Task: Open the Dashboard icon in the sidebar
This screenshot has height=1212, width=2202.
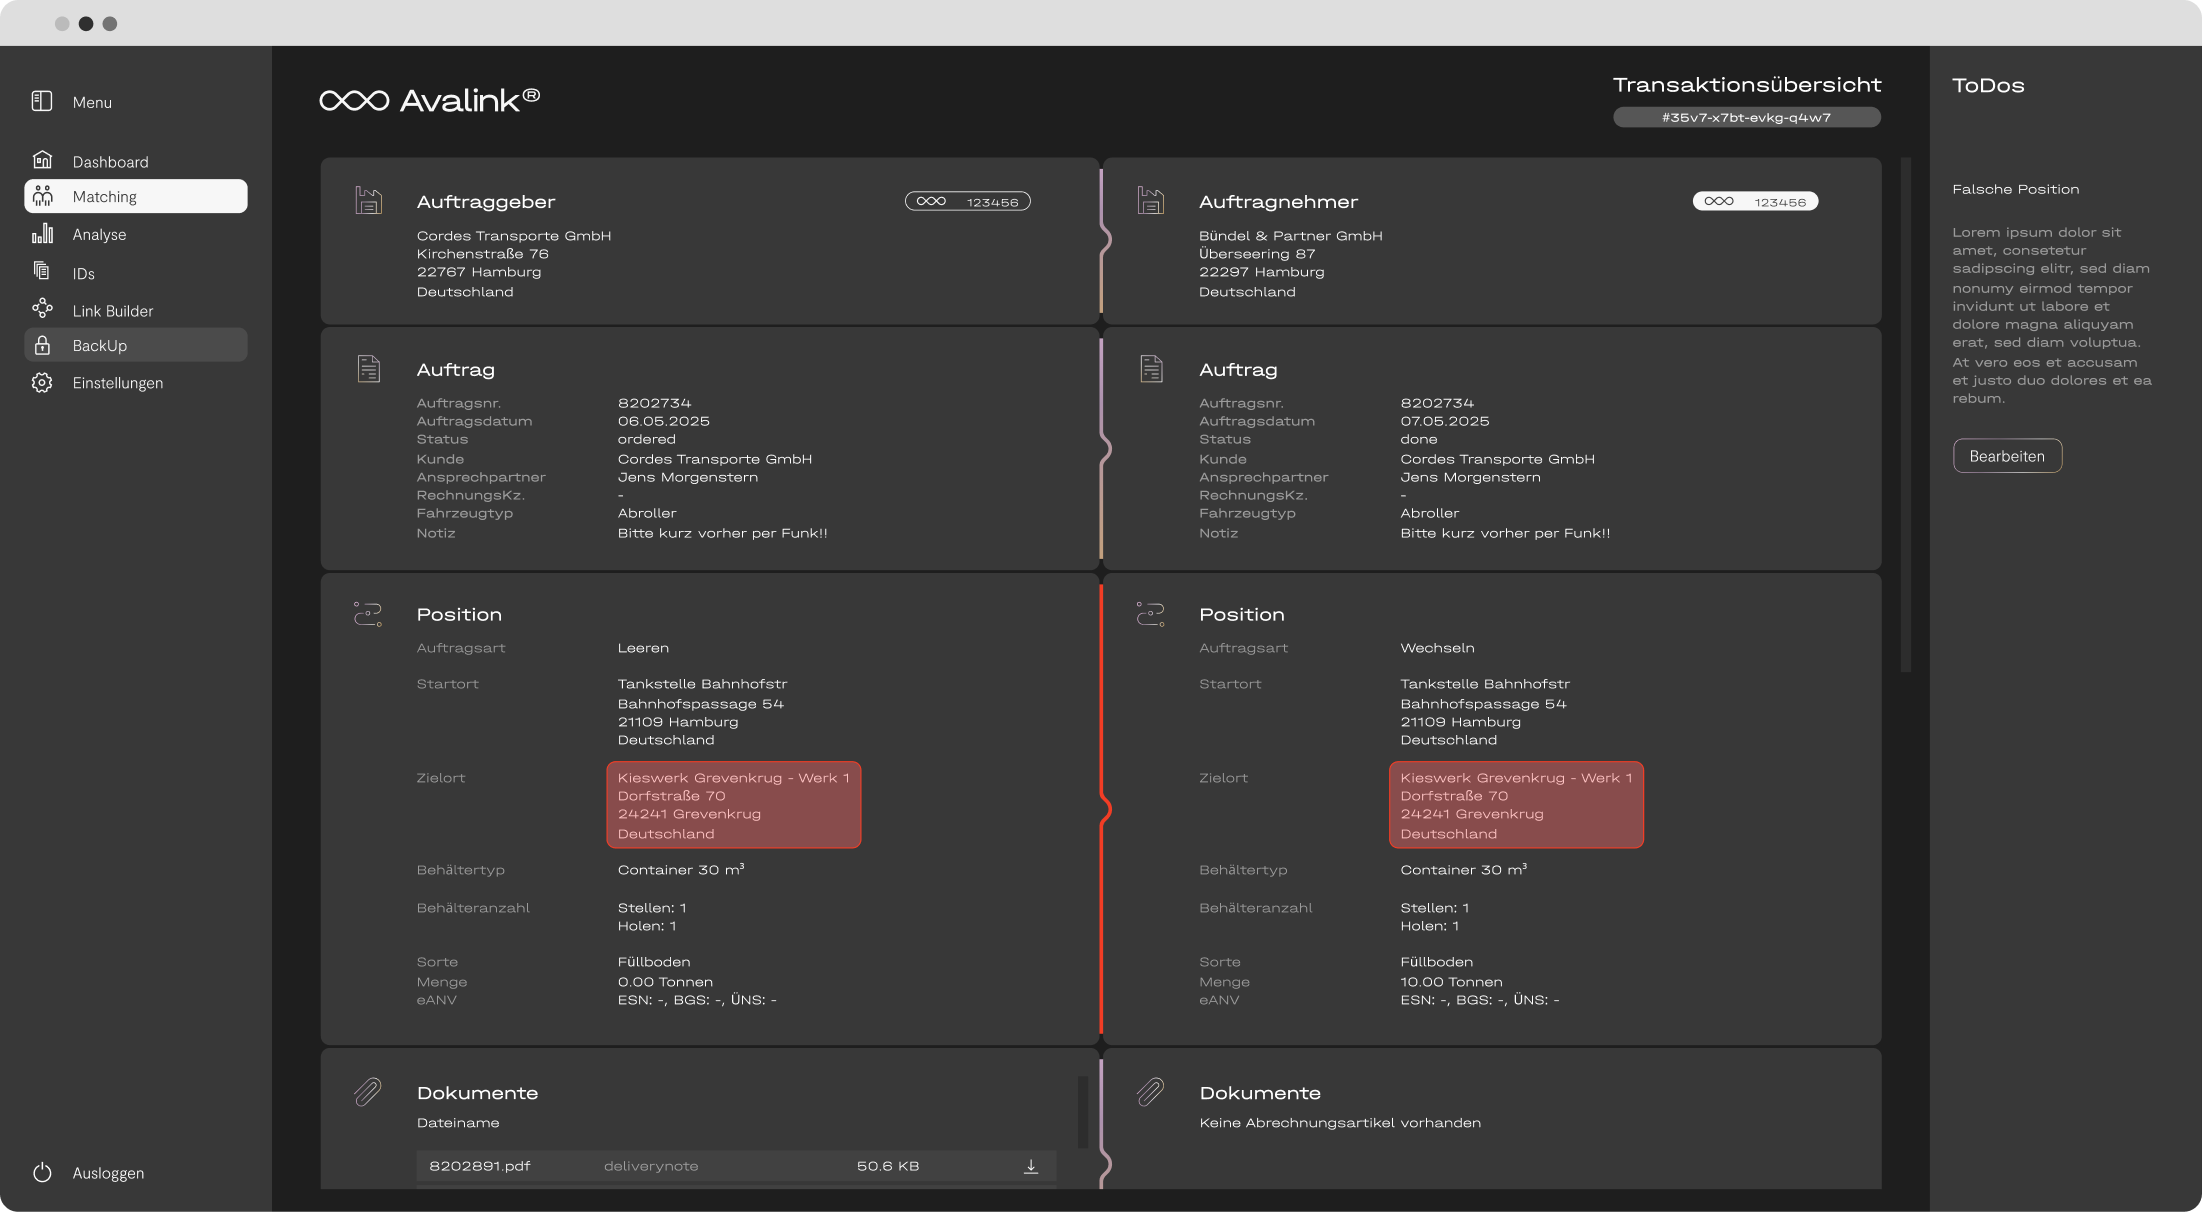Action: tap(42, 159)
